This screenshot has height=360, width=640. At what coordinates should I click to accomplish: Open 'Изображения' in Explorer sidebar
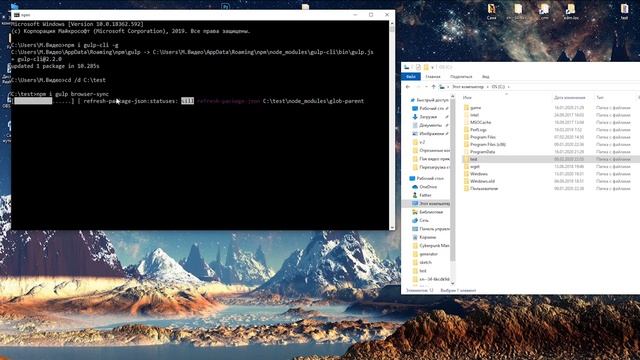[431, 133]
